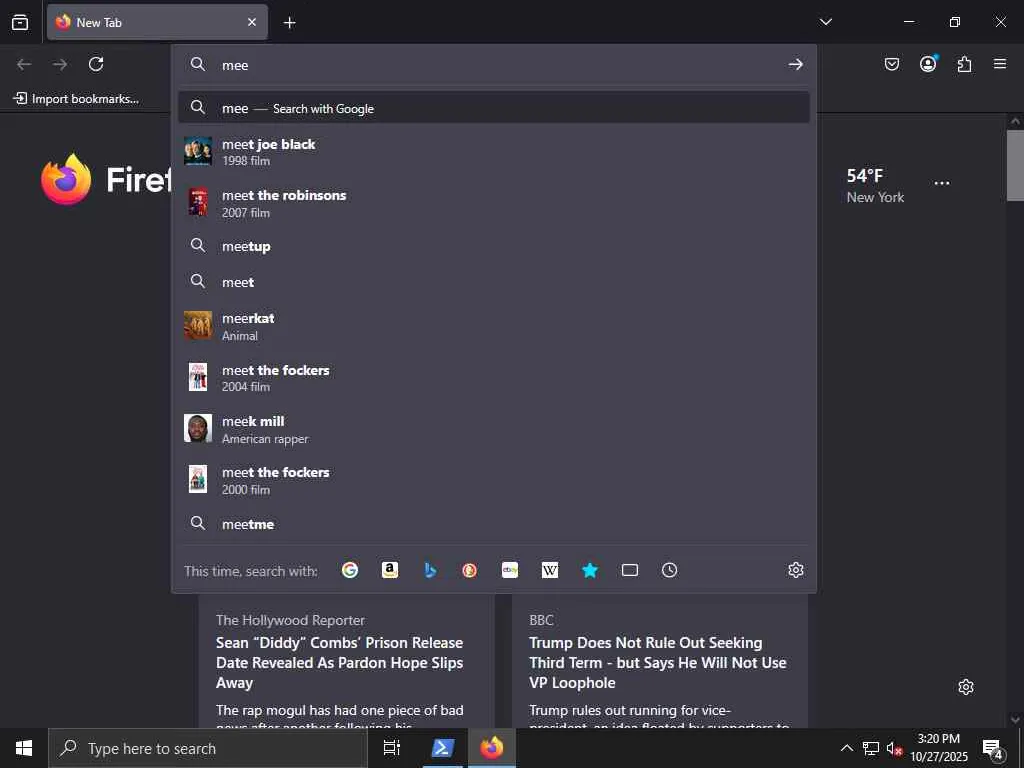Open the Extensions panel

[964, 64]
